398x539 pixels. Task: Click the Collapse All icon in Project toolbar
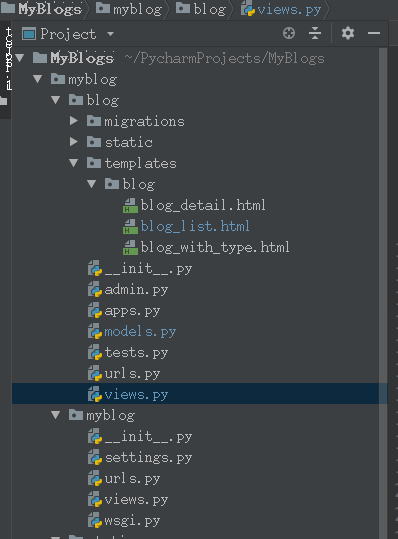click(x=315, y=33)
